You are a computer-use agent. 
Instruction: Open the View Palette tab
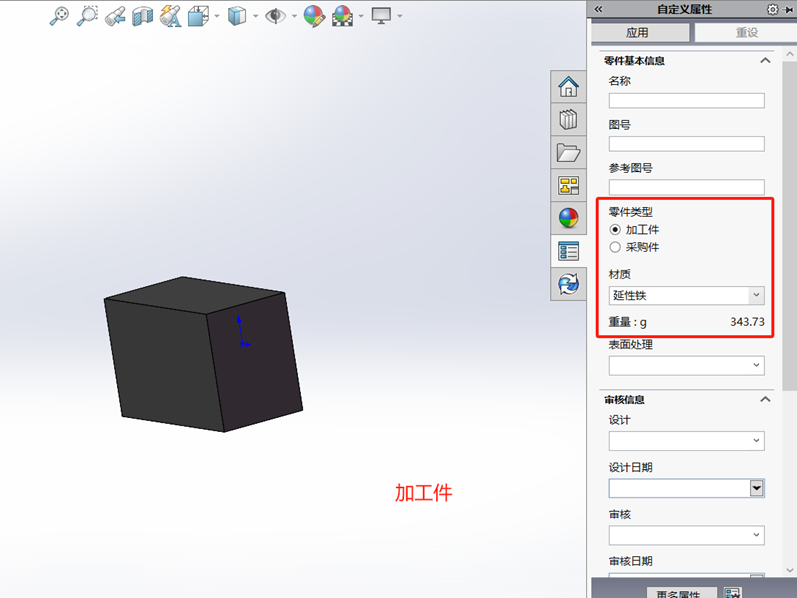[x=568, y=186]
